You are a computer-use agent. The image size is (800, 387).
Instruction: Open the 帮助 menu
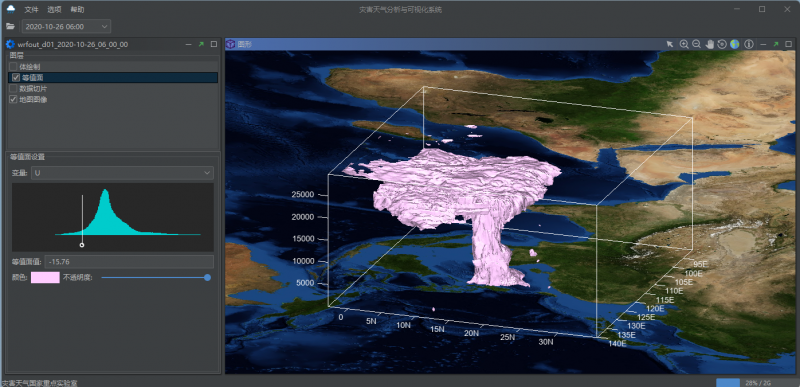tap(77, 10)
